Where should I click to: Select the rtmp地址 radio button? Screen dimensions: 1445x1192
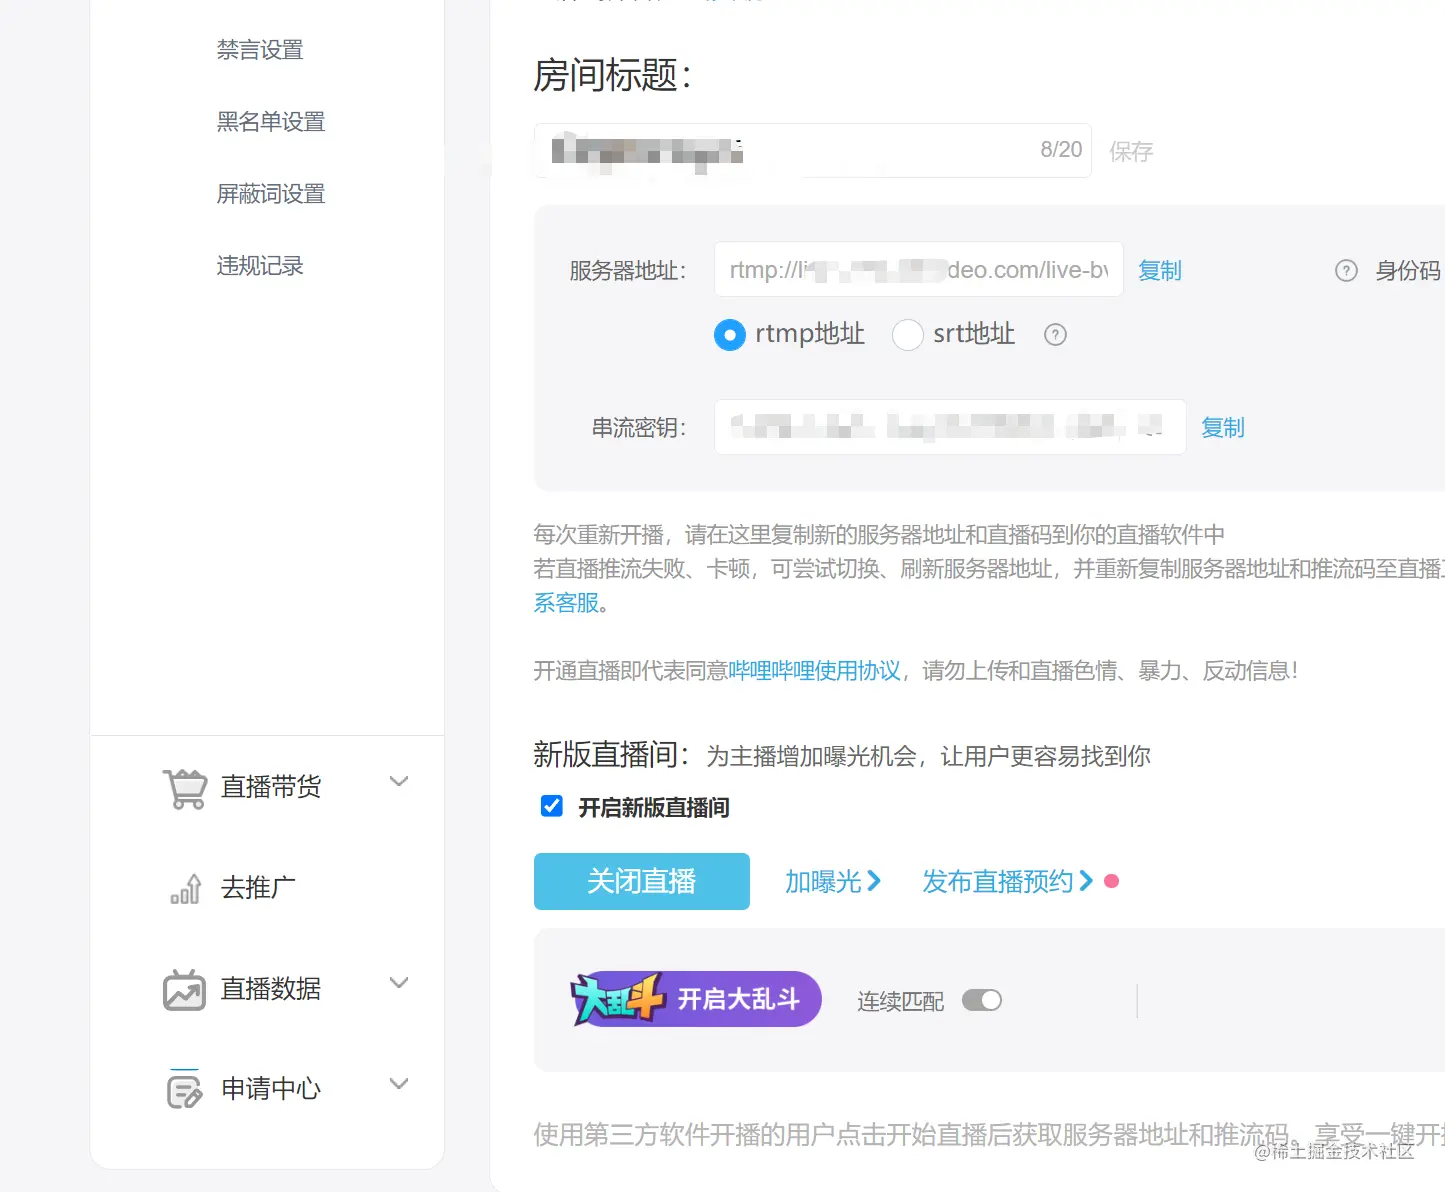(x=730, y=335)
